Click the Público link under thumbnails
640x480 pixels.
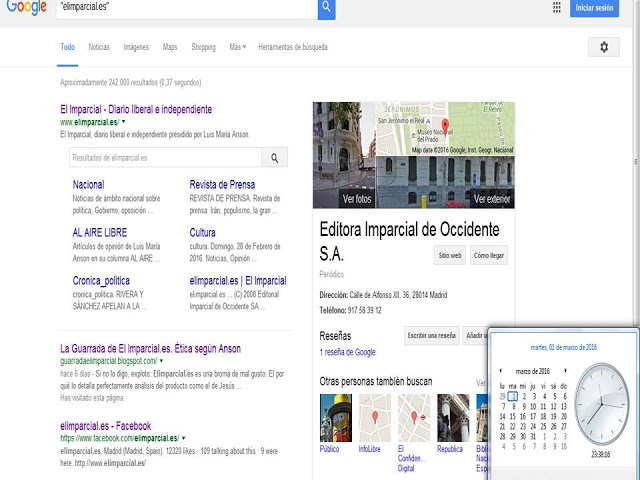pyautogui.click(x=329, y=449)
